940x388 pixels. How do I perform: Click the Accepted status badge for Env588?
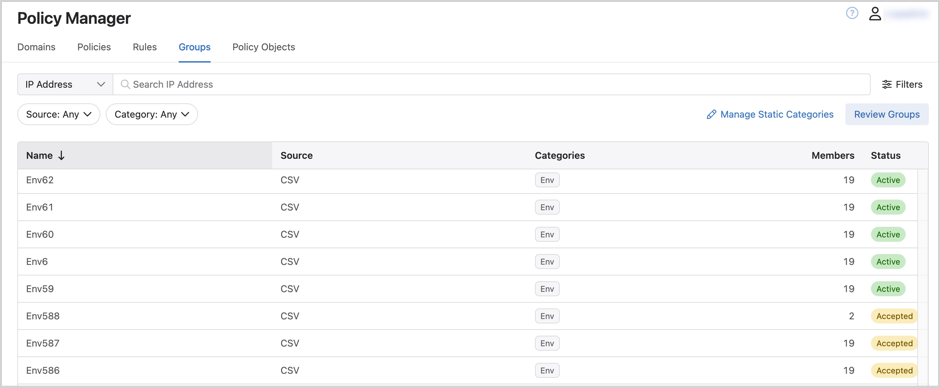pos(894,316)
